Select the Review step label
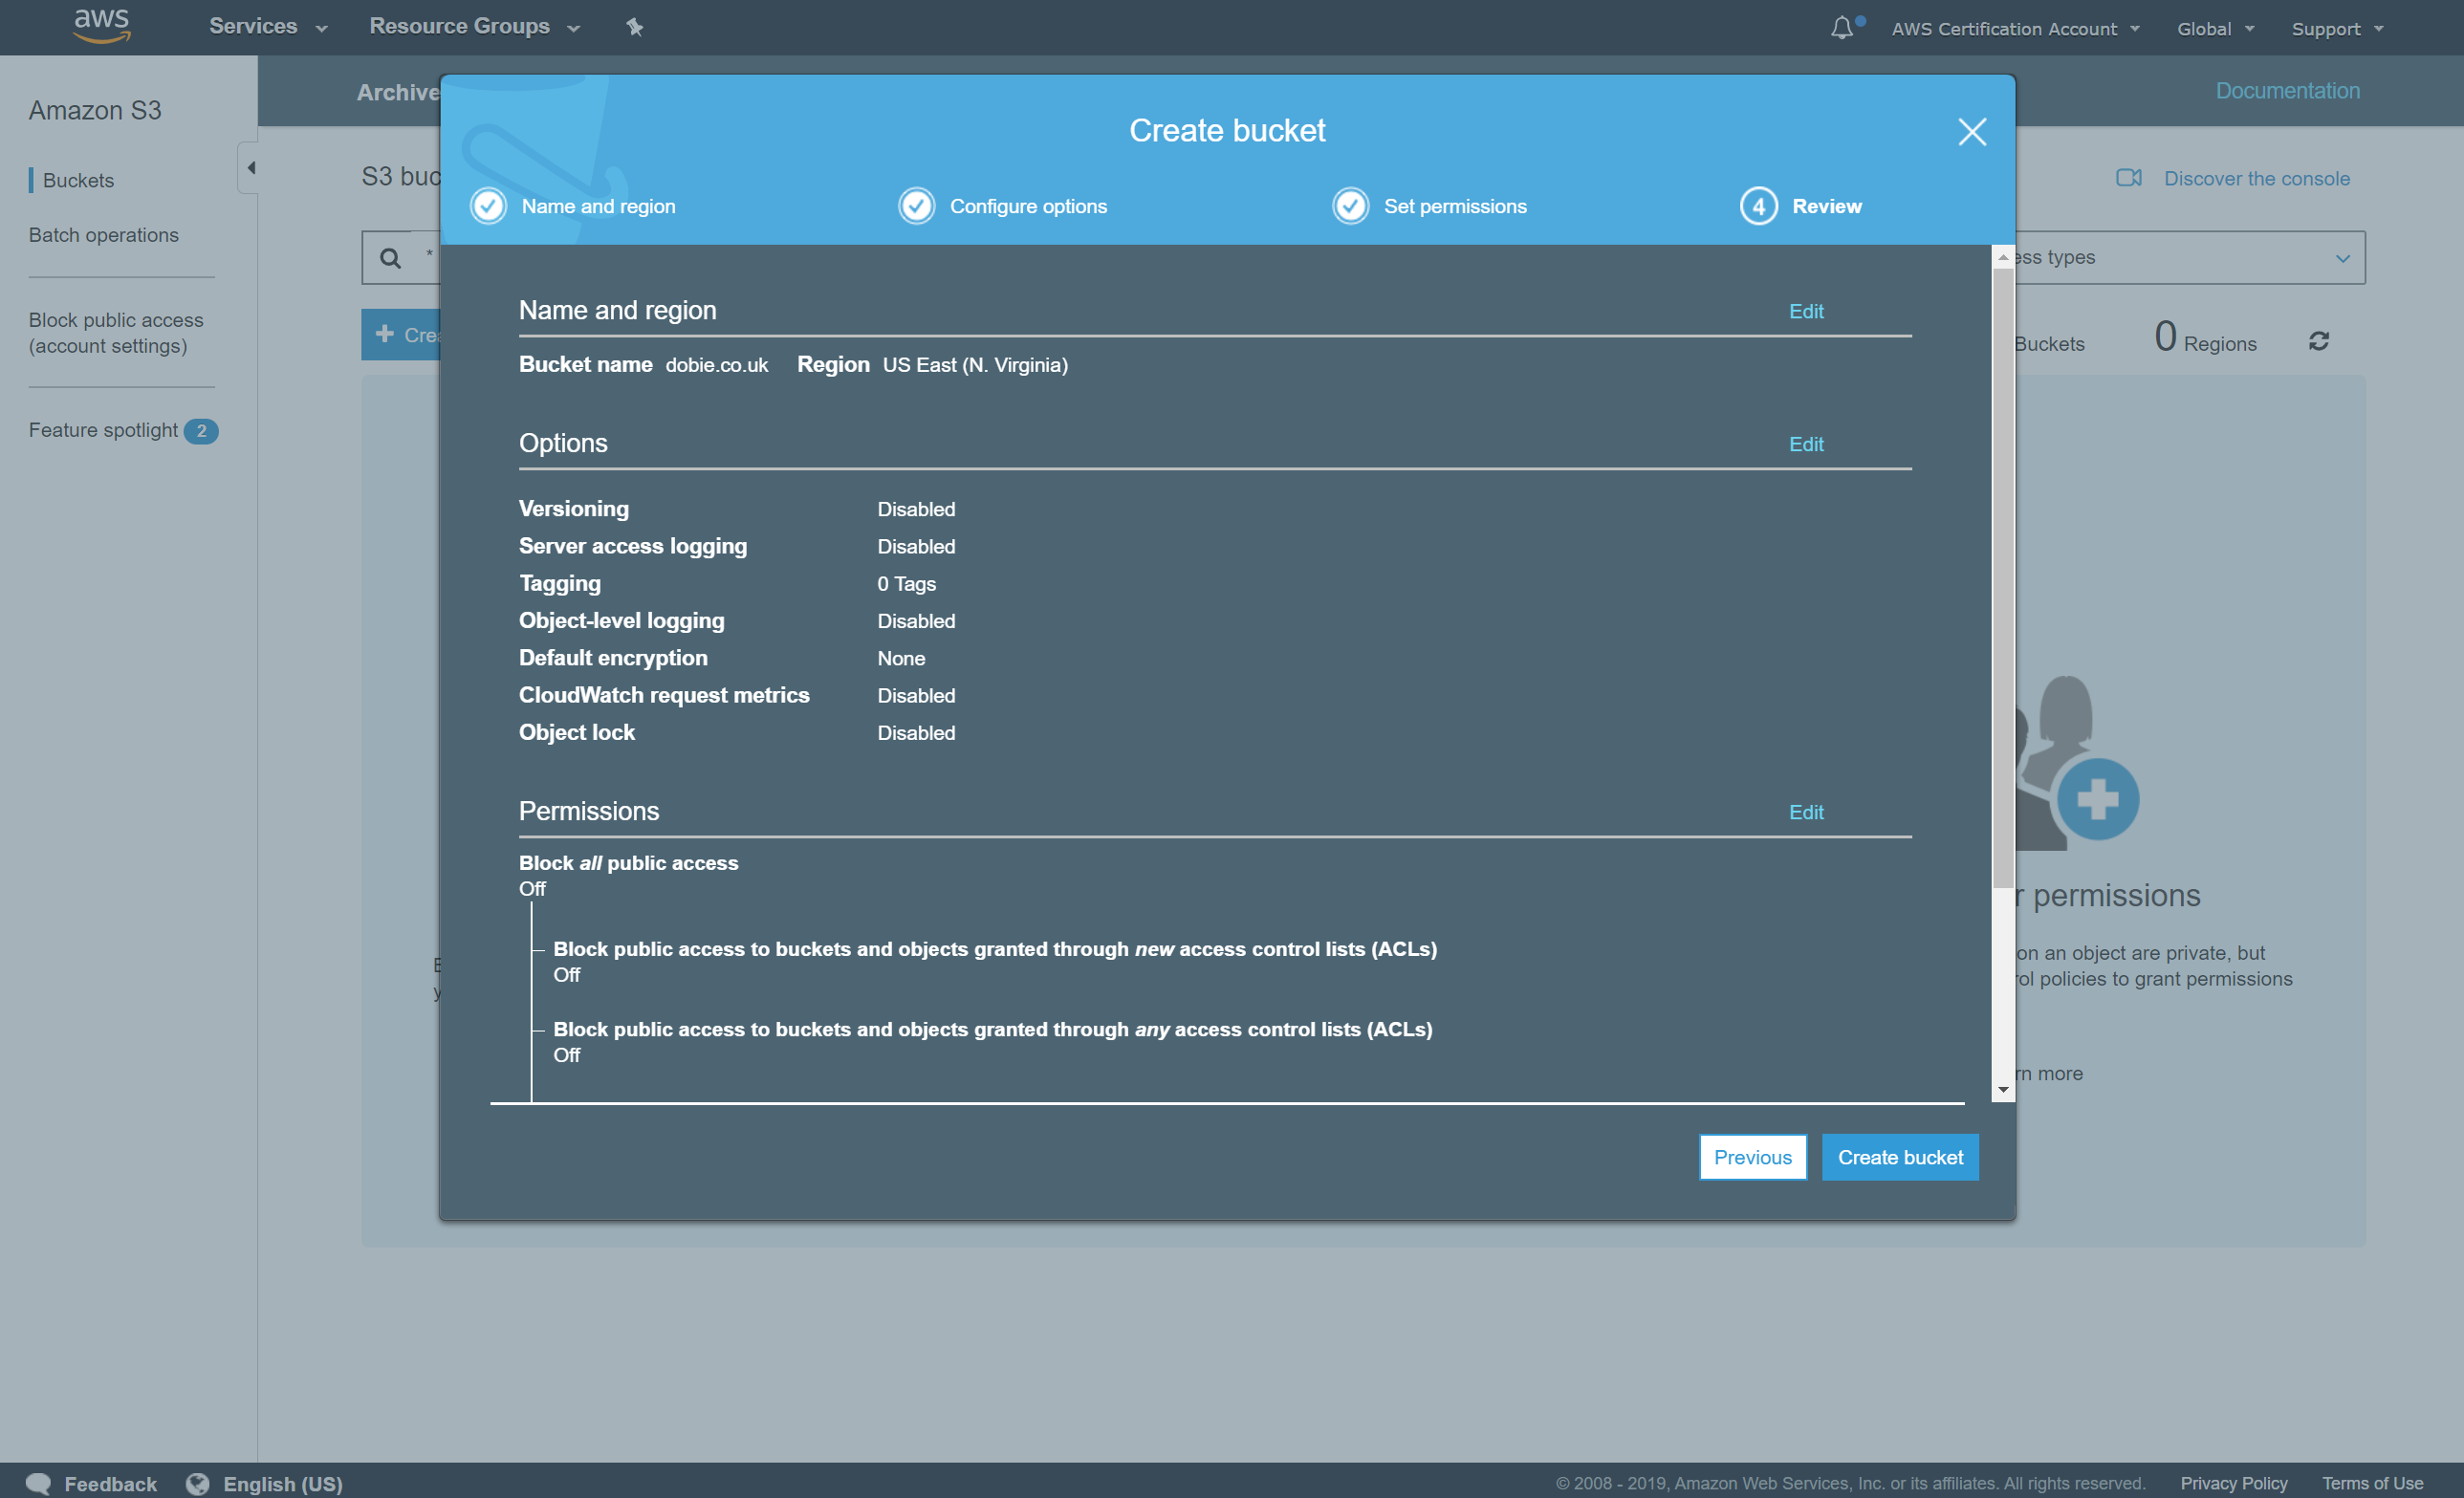This screenshot has height=1498, width=2464. pos(1827,206)
